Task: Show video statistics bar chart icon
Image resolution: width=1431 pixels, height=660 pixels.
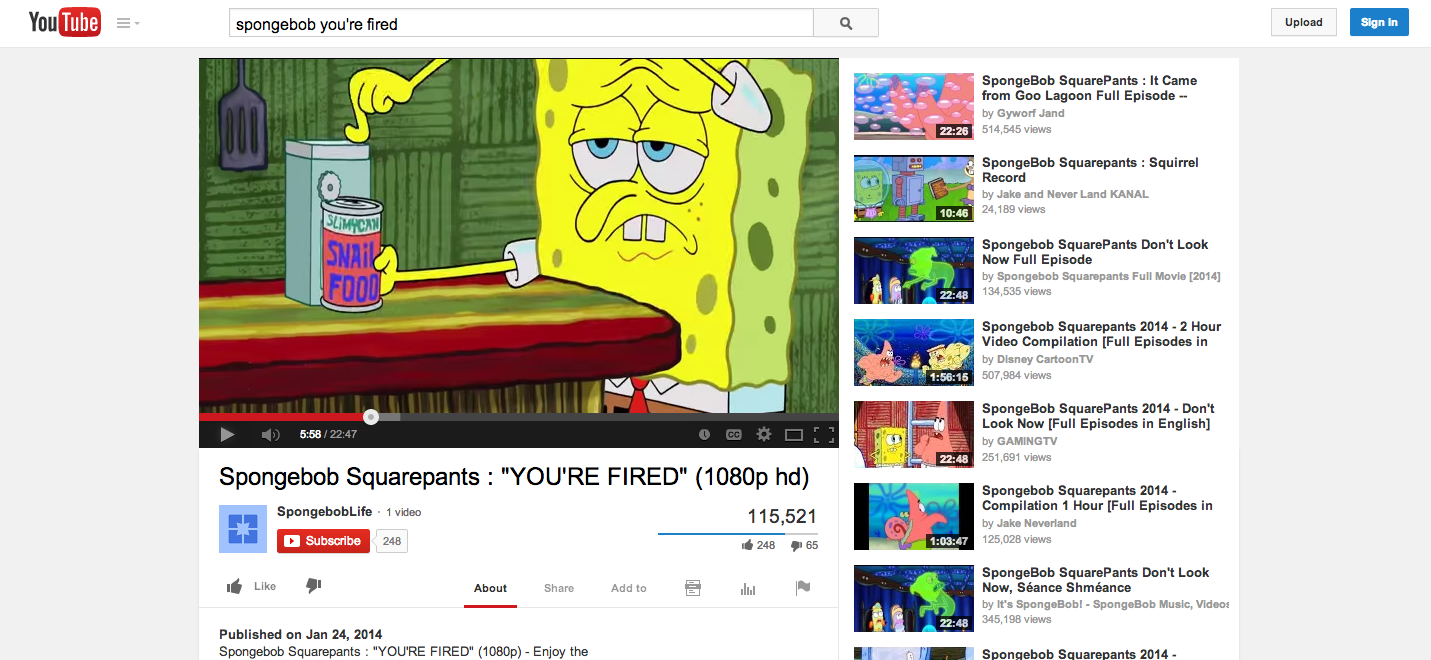Action: click(748, 588)
